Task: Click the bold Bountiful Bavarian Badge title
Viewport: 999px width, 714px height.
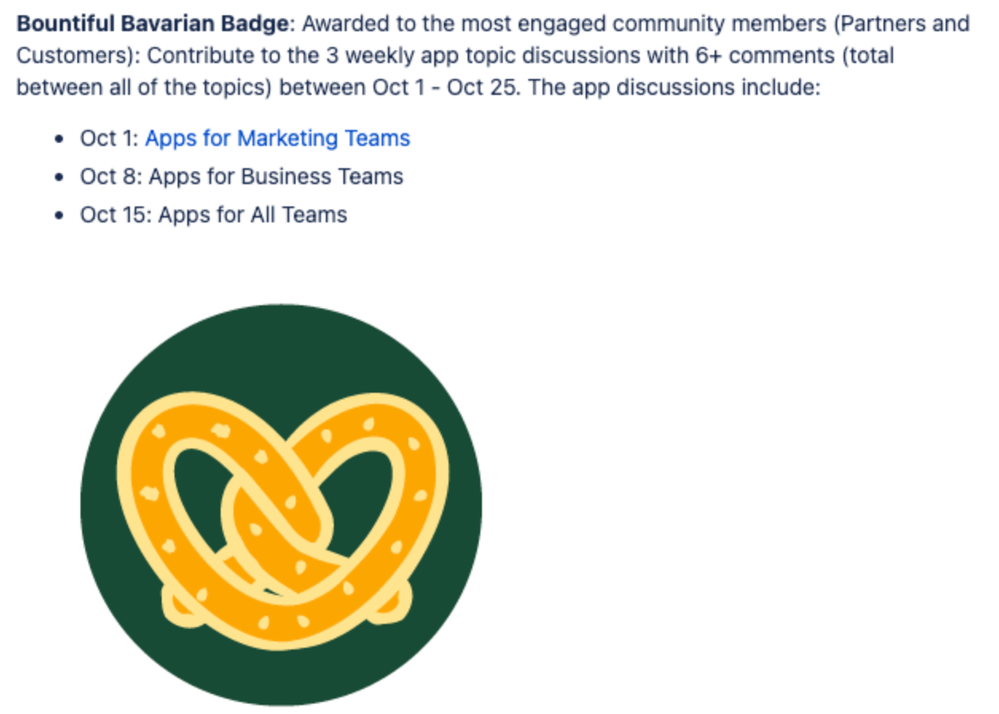Action: (x=153, y=24)
